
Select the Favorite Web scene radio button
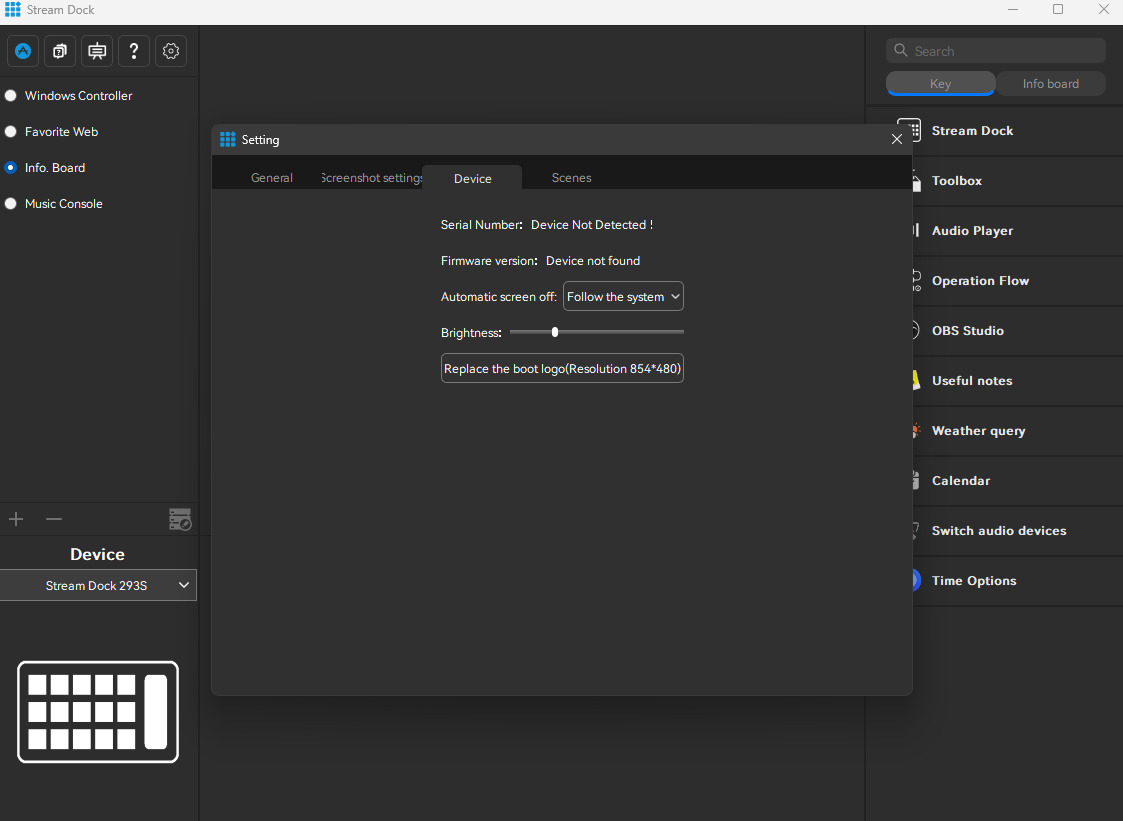[x=11, y=132]
